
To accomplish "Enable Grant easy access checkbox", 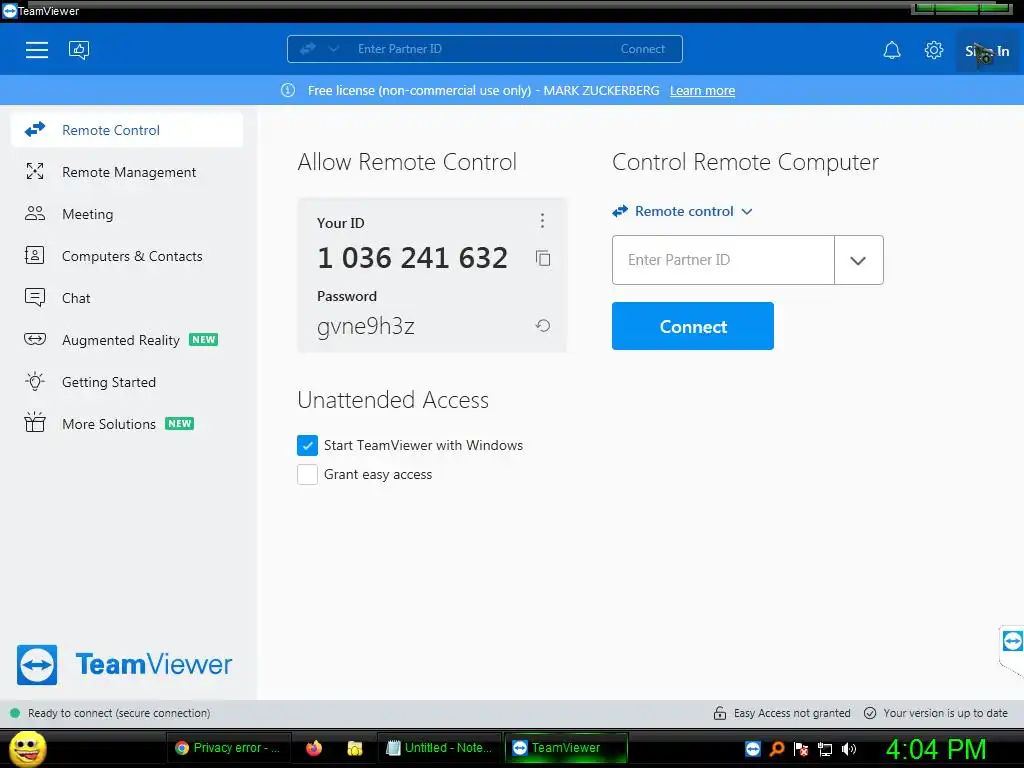I will [x=307, y=475].
